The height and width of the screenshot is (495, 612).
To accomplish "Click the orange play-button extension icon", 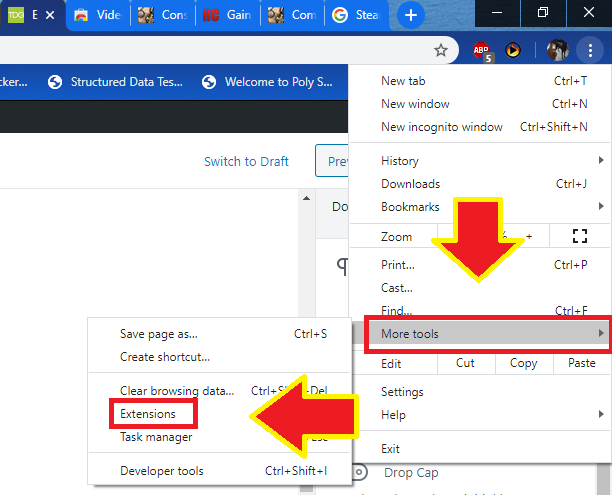I will pos(512,50).
